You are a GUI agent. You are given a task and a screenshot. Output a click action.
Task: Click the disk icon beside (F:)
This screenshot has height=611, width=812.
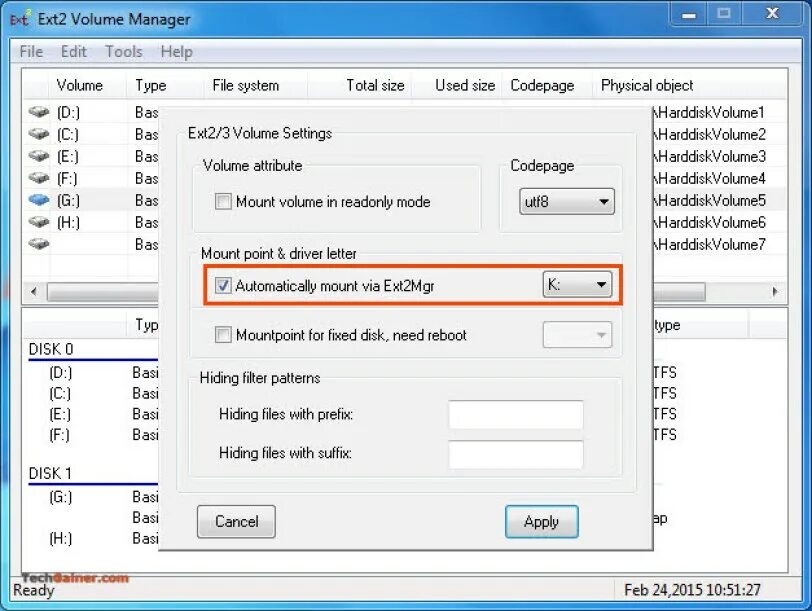click(37, 178)
